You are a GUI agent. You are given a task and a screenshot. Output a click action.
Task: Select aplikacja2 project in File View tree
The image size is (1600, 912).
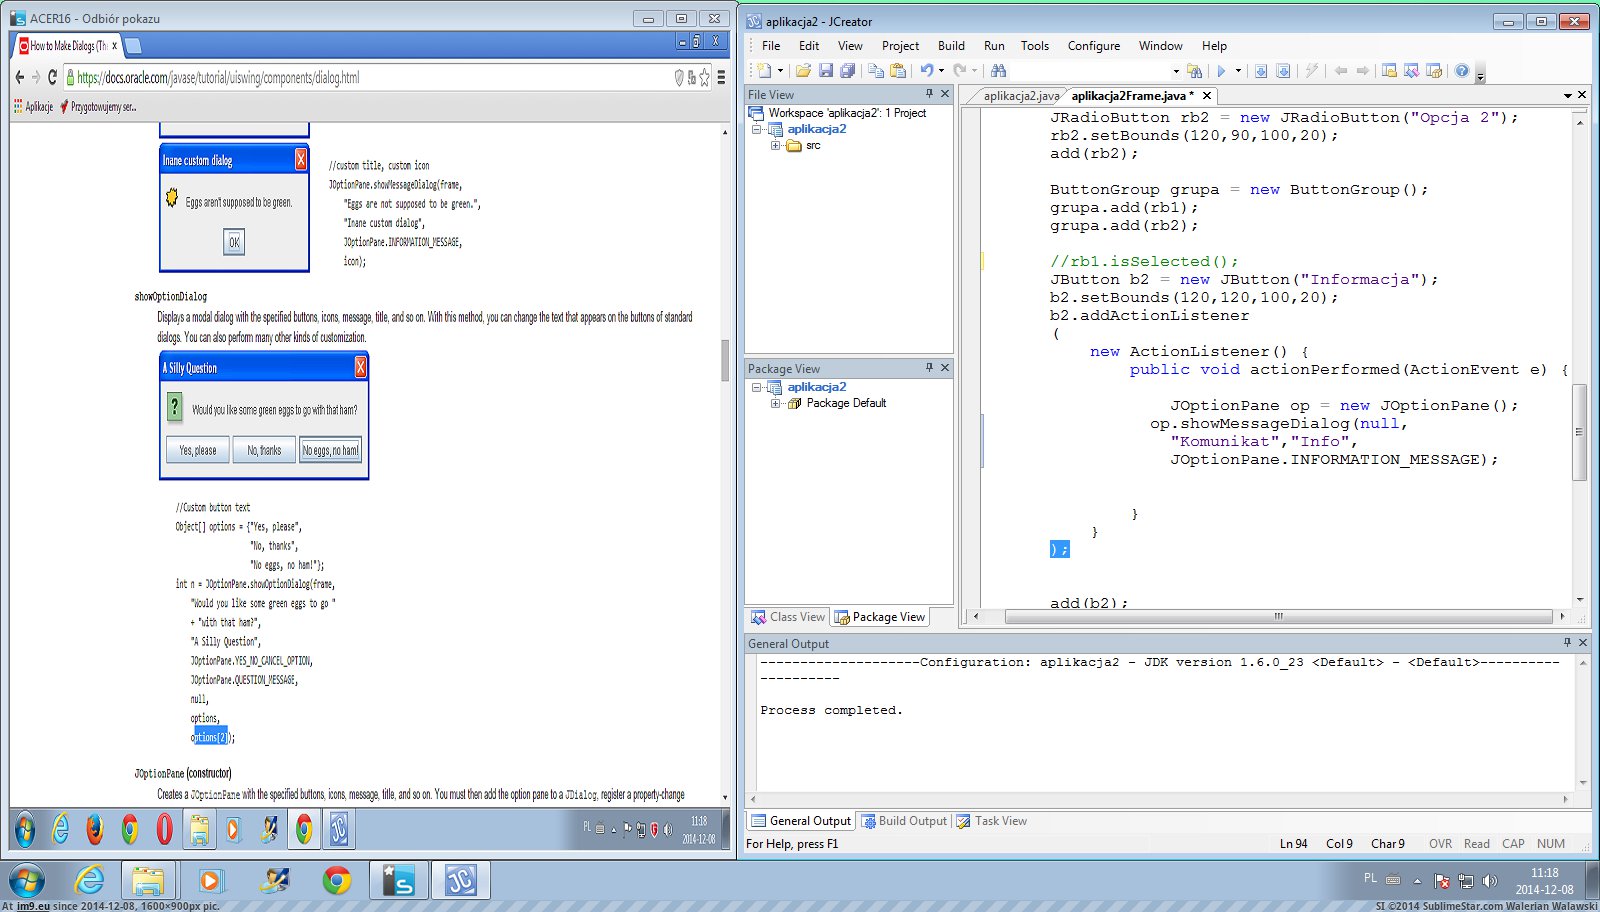point(816,129)
